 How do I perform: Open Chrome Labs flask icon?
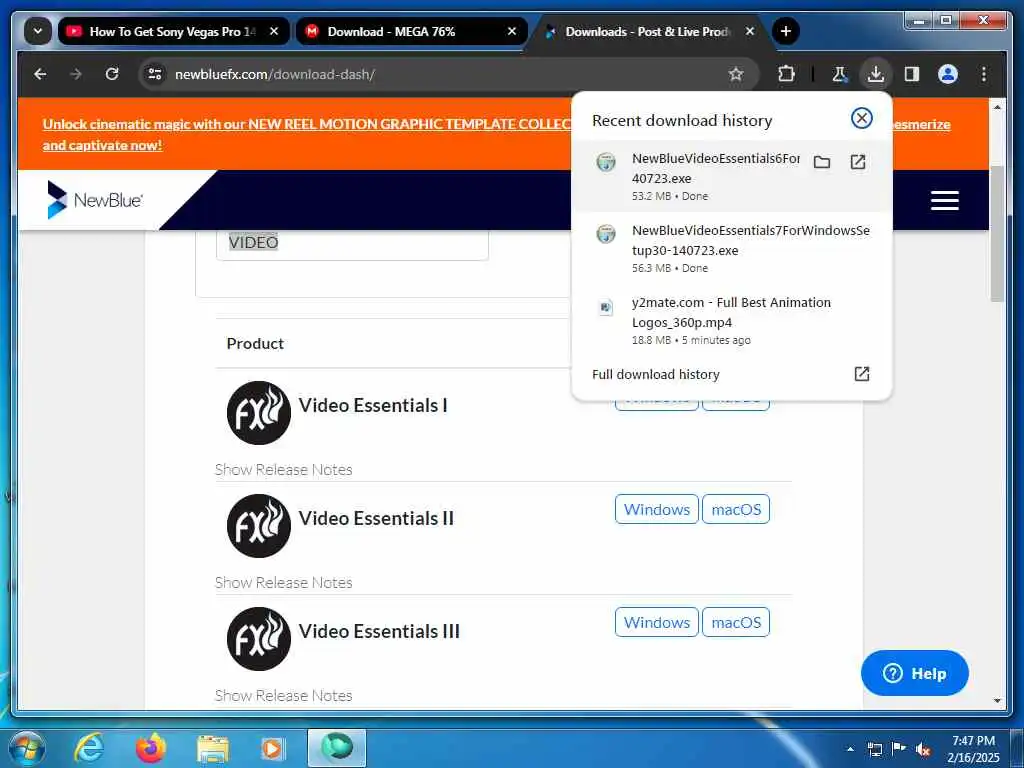click(x=839, y=74)
